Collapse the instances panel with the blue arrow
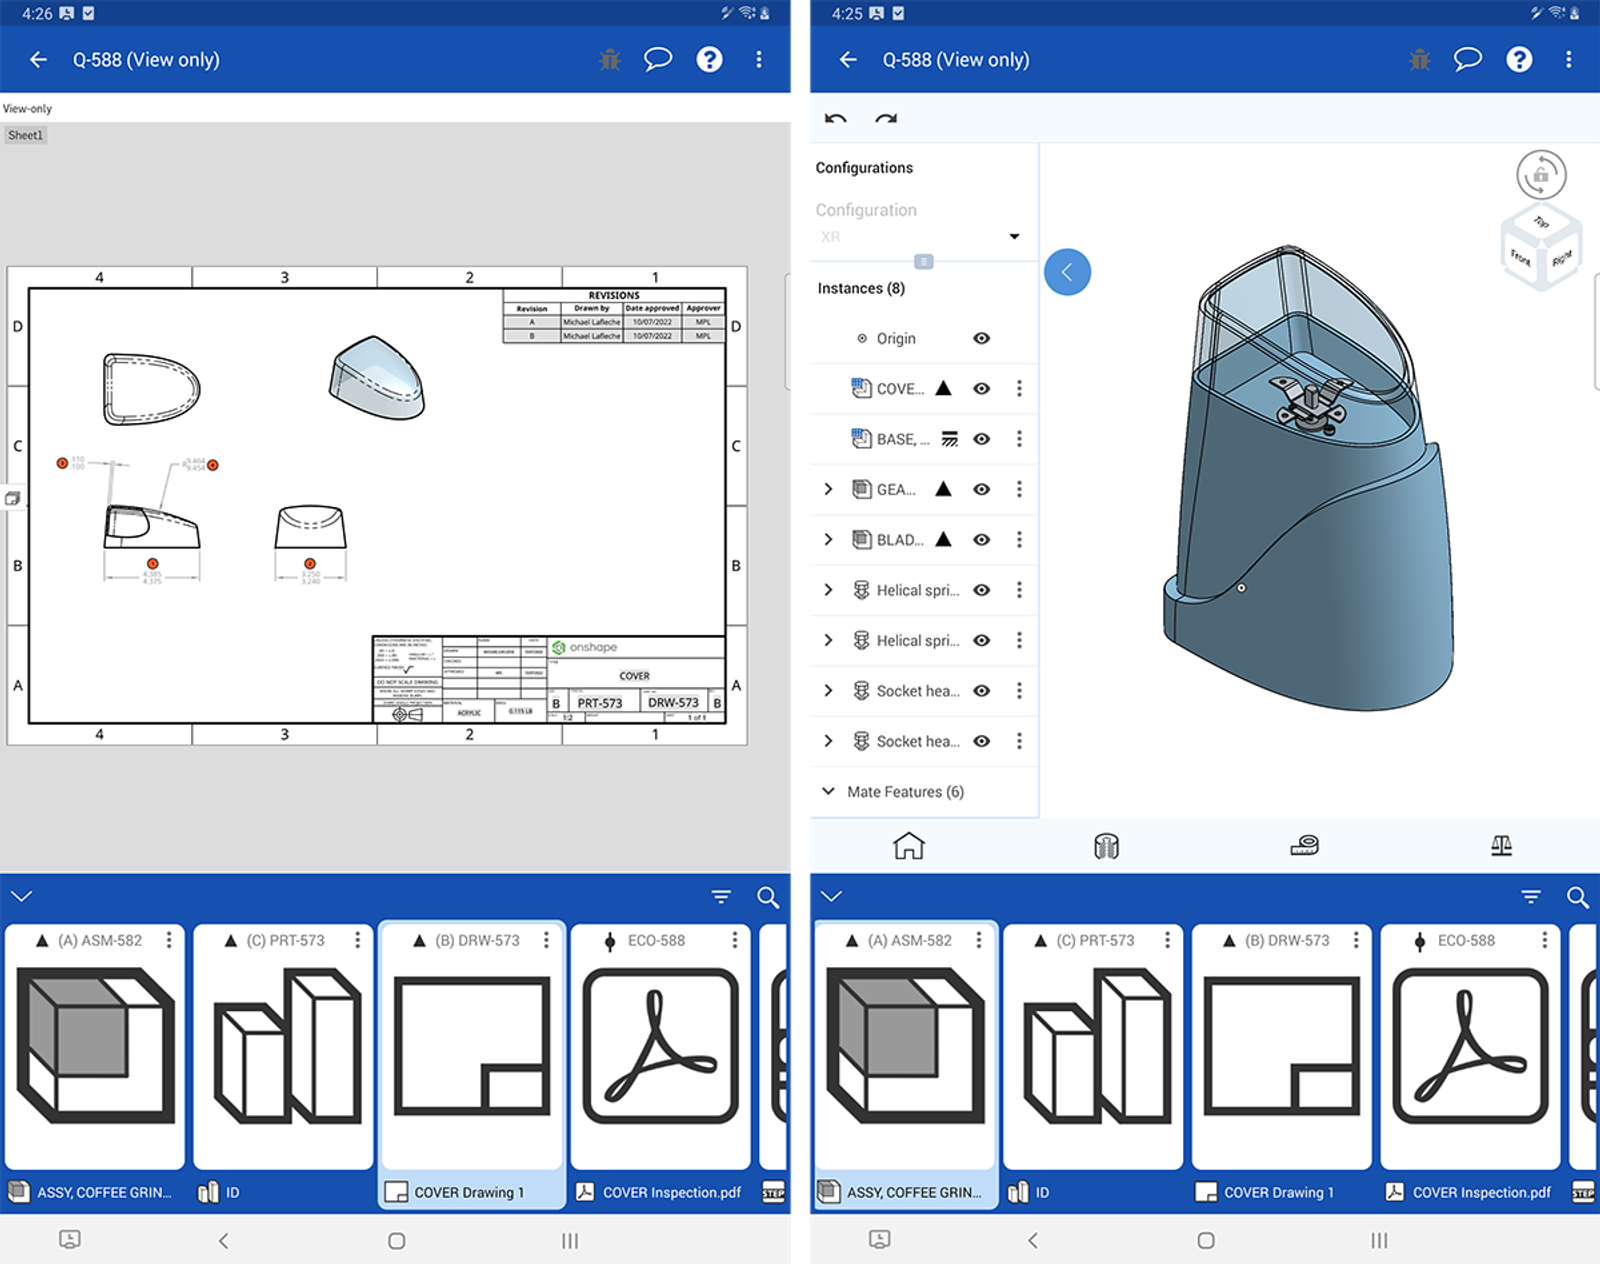Screen dimensions: 1600x1264 [1068, 271]
